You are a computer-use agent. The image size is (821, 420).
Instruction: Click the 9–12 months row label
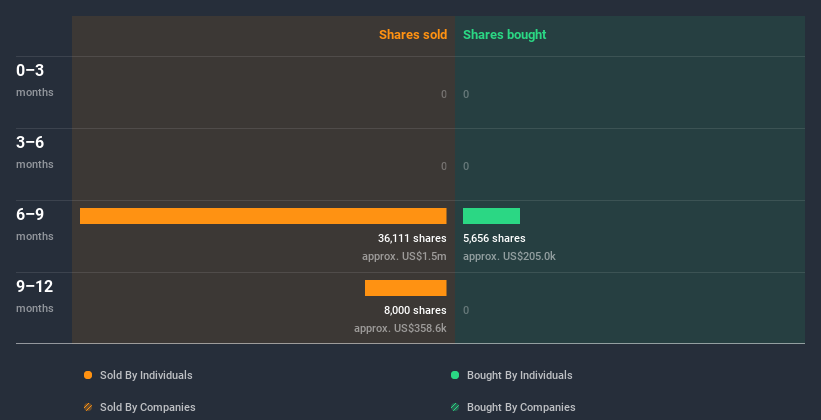click(x=35, y=296)
